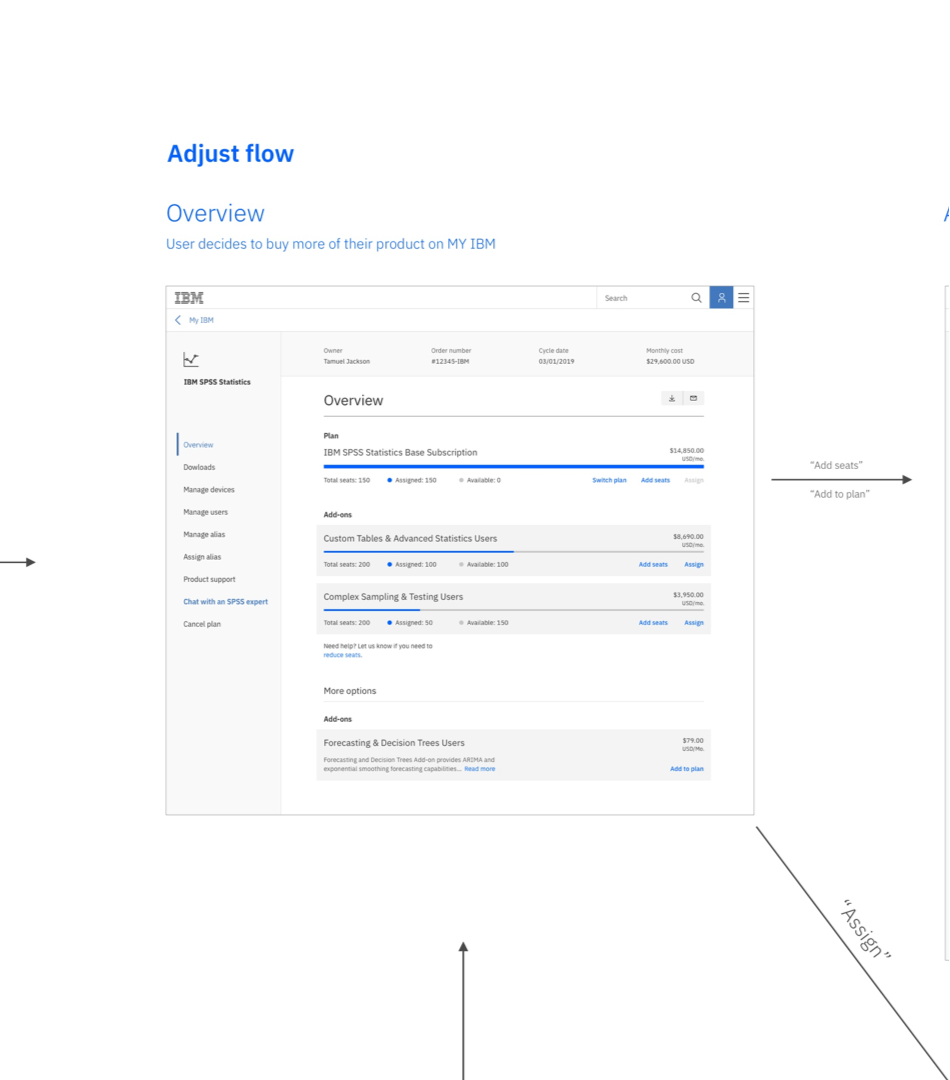Click the owner name Tamuel Jackson
Viewport: 950px width, 1080px height.
(x=347, y=362)
